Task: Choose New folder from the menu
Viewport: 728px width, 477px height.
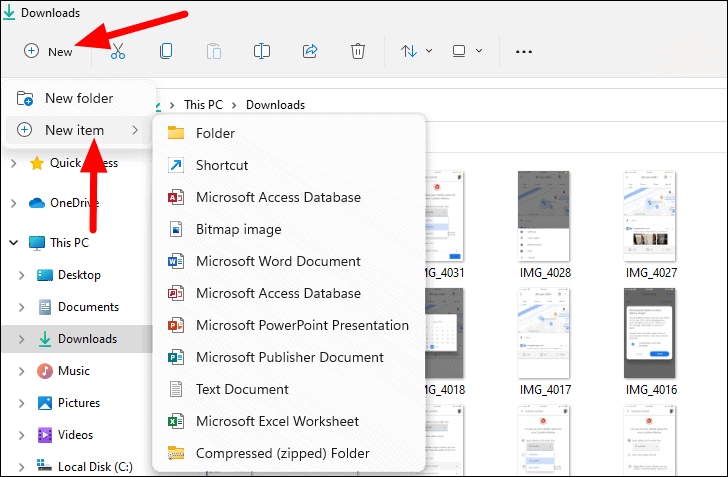Action: click(x=78, y=98)
